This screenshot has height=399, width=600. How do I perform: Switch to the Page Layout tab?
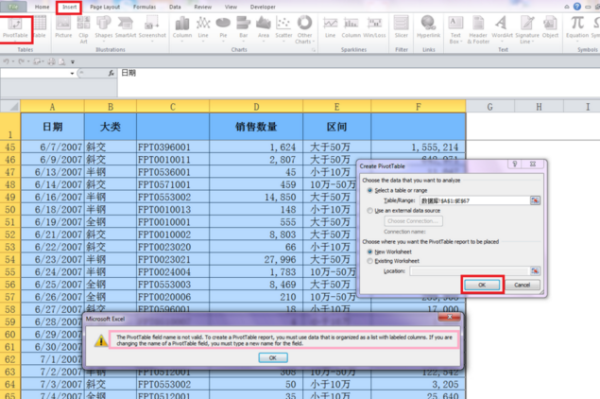(105, 7)
